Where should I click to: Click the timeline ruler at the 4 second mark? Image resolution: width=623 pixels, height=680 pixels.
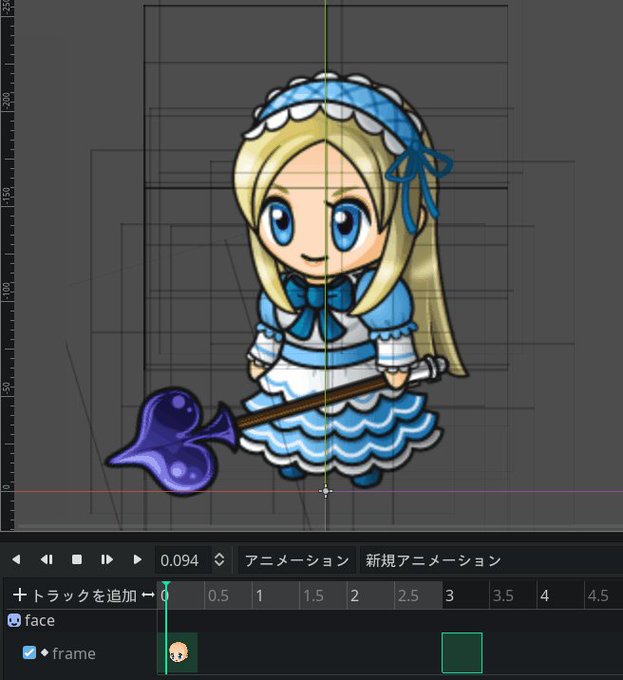(x=544, y=595)
